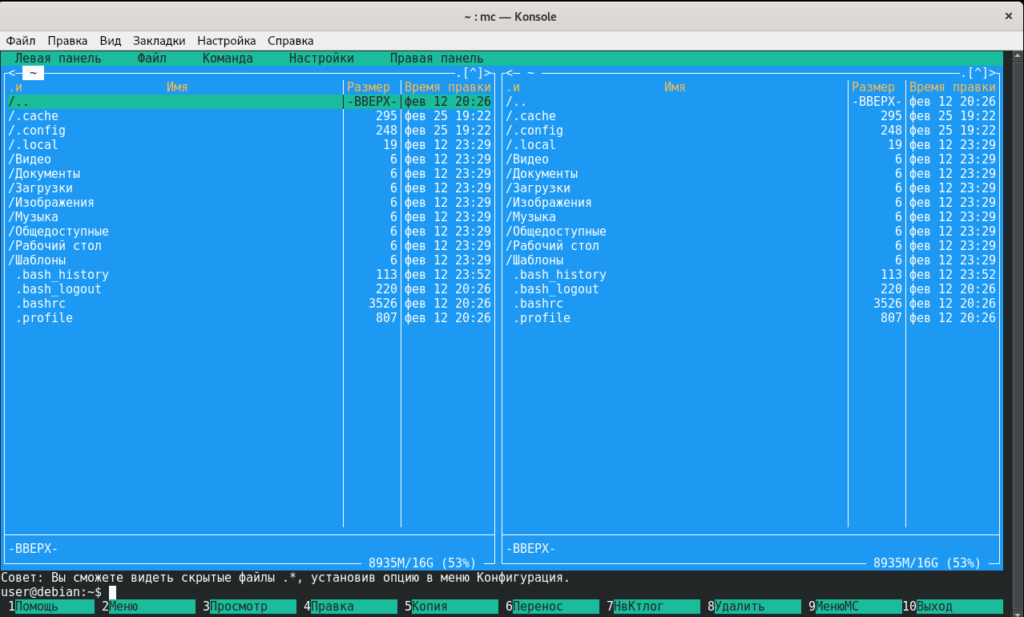Click the 1 Помощь function key

(51, 607)
